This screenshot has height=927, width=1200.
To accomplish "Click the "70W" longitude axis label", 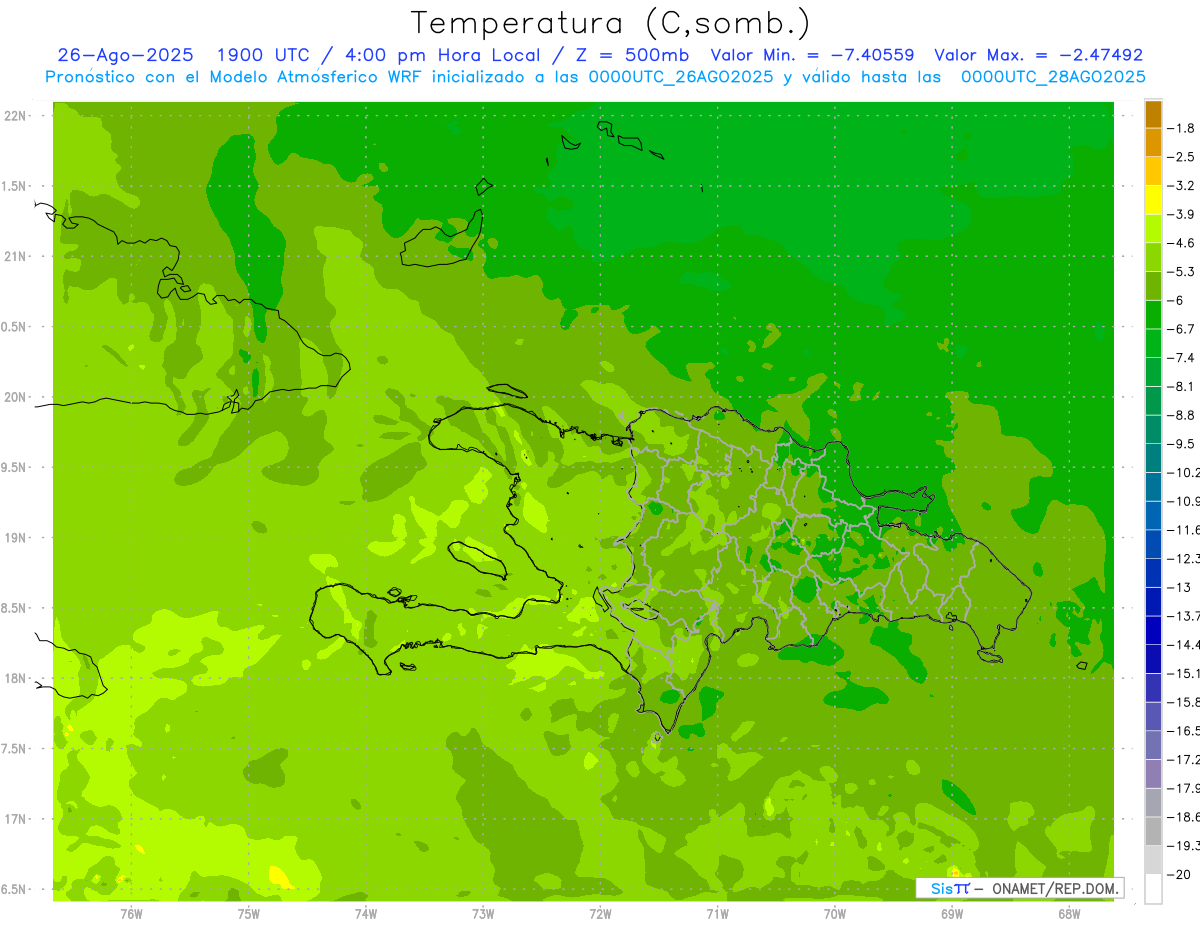I will tap(835, 914).
